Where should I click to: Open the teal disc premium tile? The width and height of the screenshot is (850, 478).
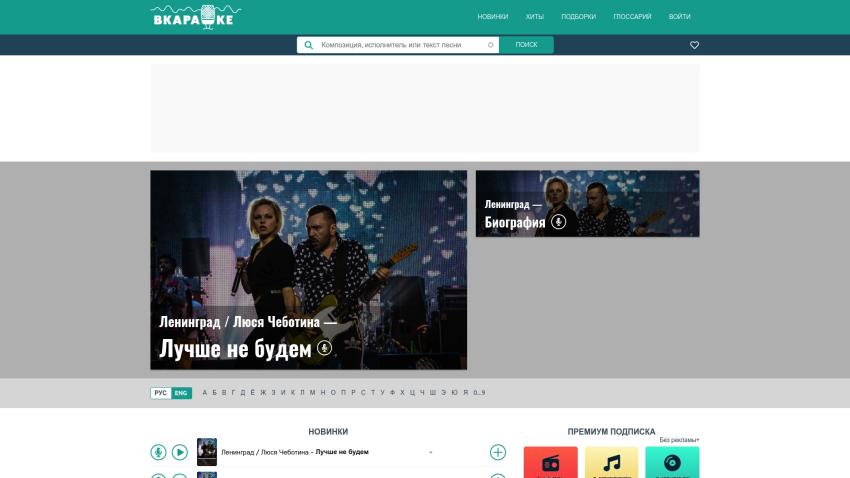pos(672,462)
